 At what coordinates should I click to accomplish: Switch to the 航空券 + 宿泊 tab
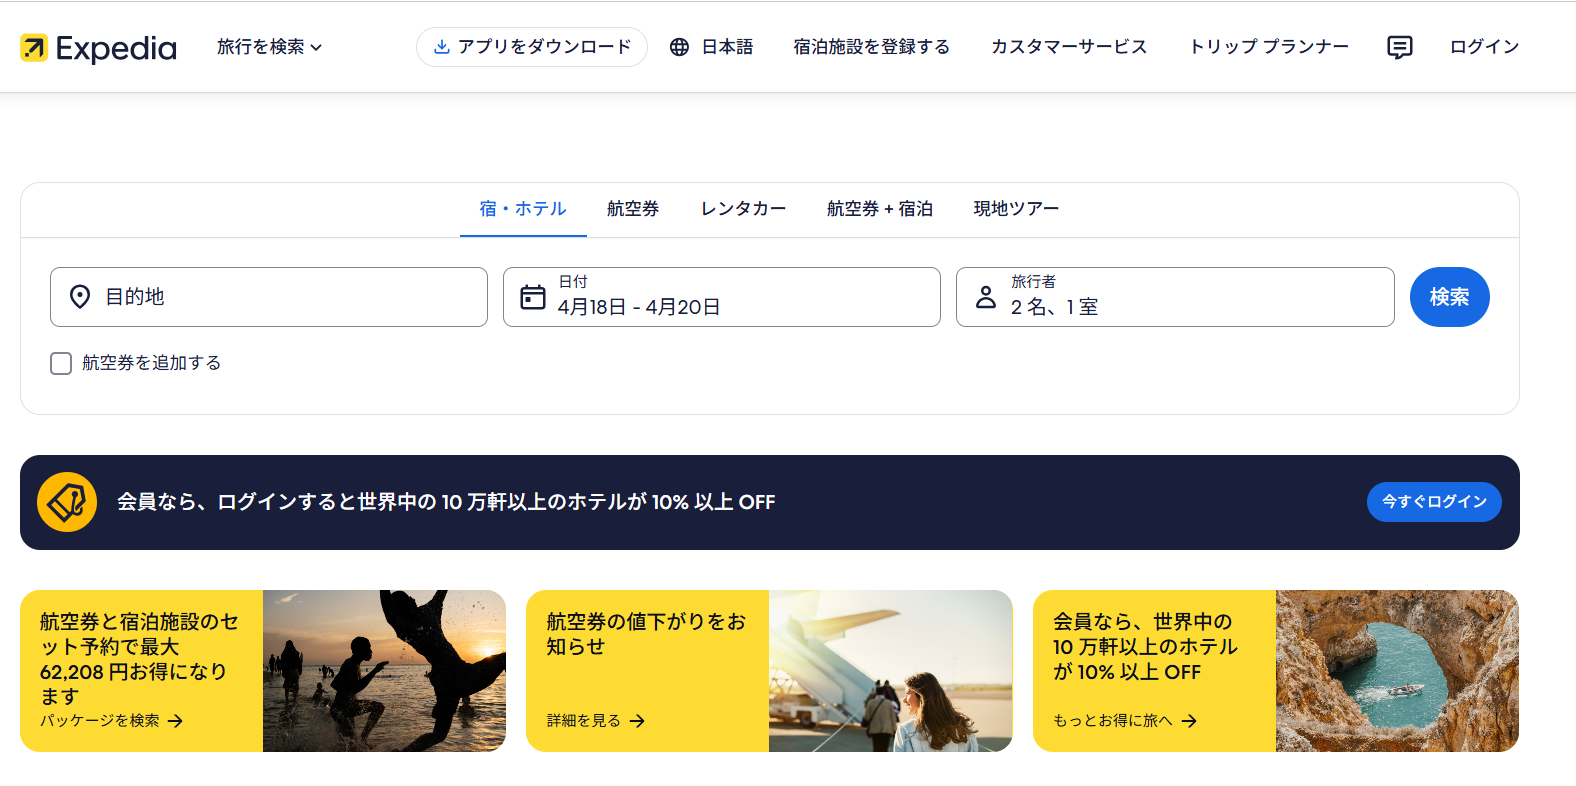tap(880, 209)
